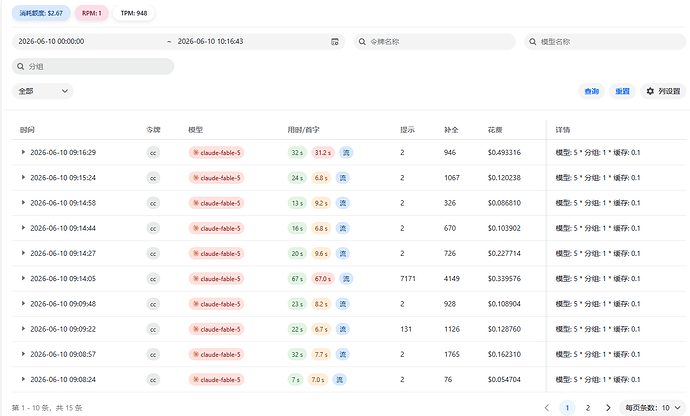Screen dimensions: 690x416
Task: Click the RPM: 1 indicator pill
Action: (x=92, y=13)
